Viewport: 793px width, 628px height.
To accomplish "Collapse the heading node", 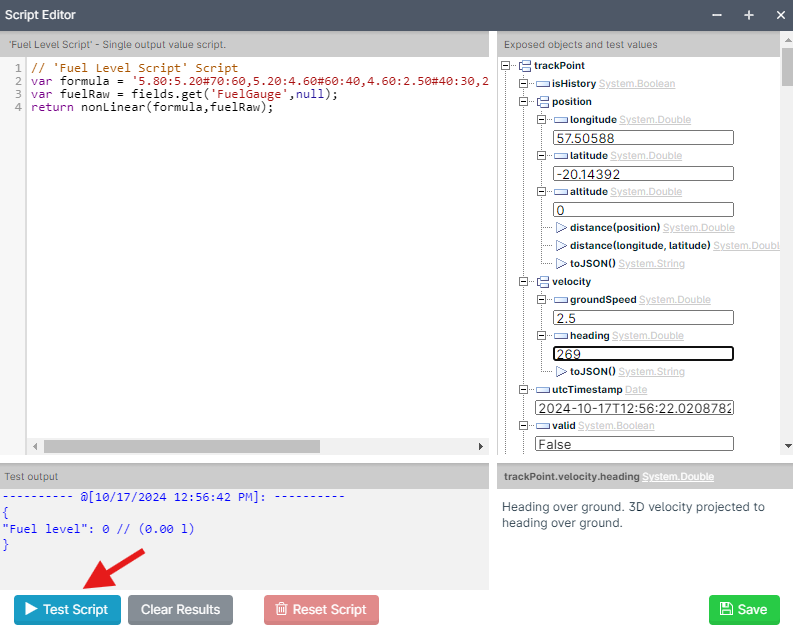I will point(541,336).
